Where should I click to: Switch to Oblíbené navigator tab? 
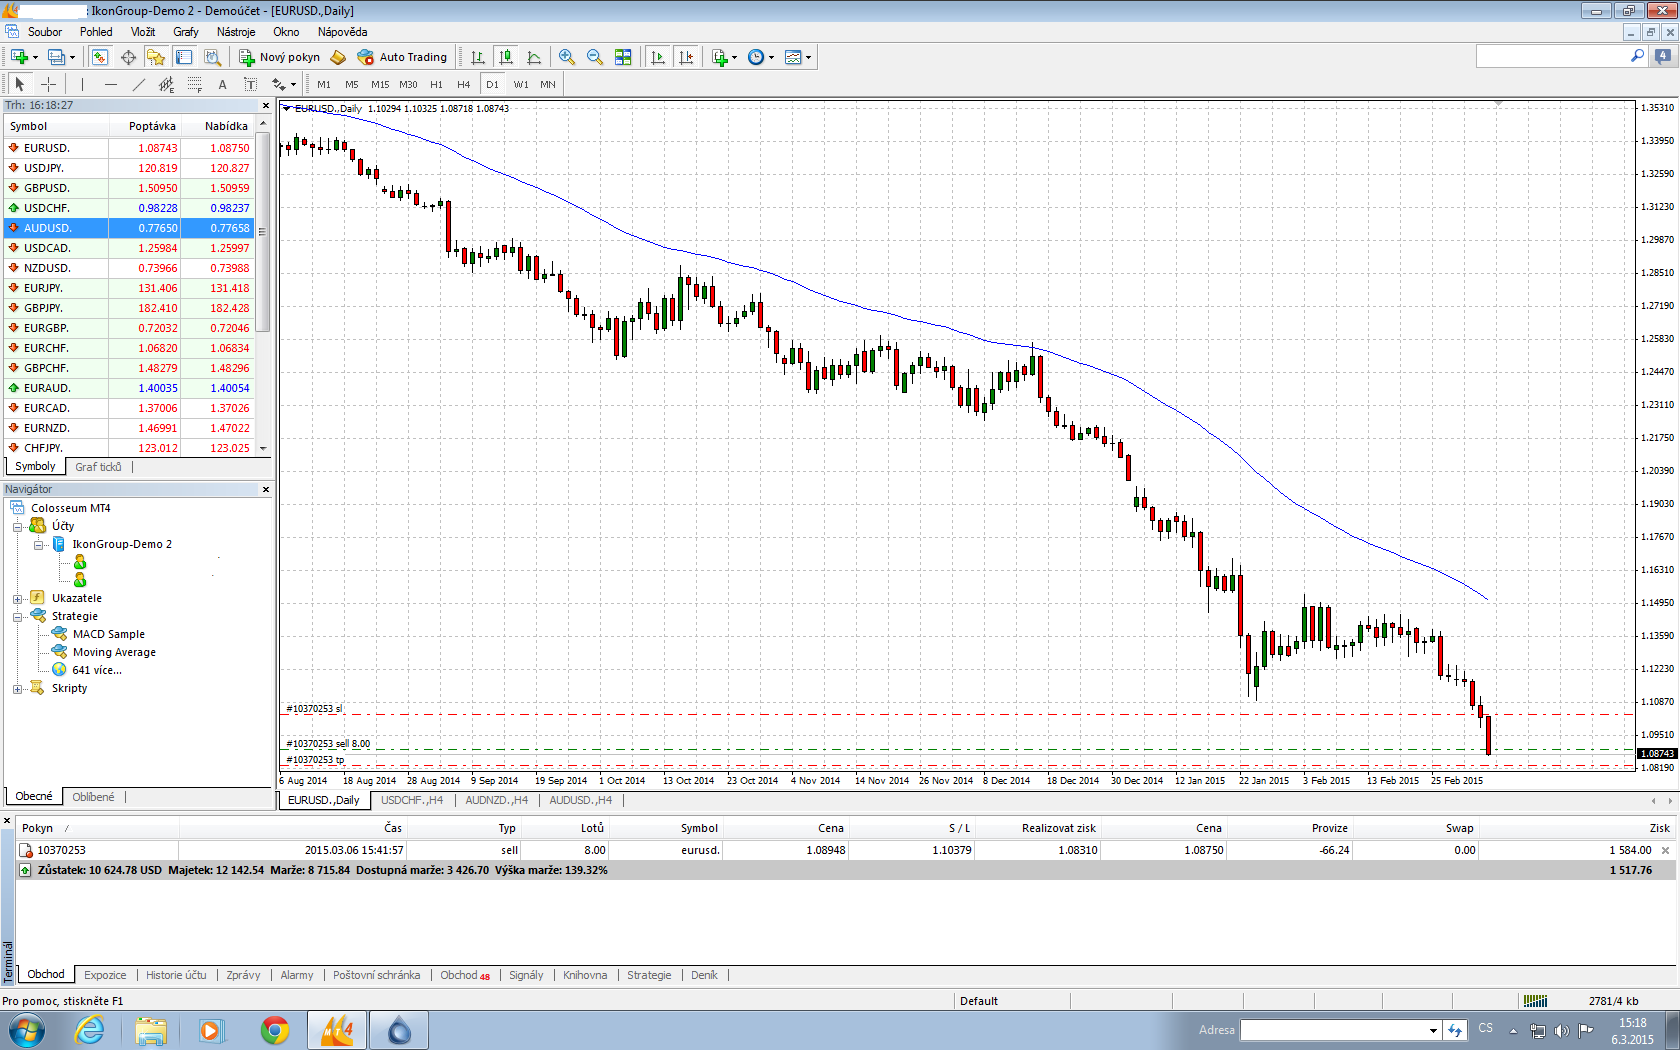93,797
